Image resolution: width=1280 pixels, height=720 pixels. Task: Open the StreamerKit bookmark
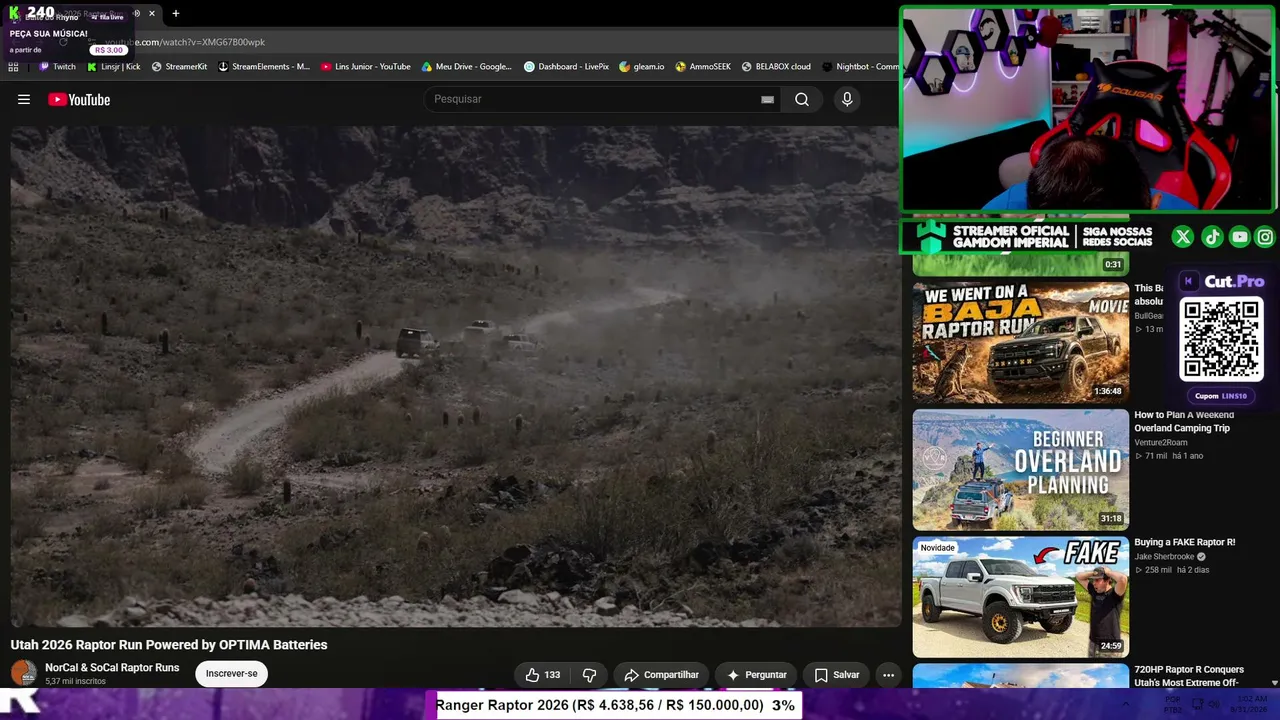pyautogui.click(x=179, y=67)
